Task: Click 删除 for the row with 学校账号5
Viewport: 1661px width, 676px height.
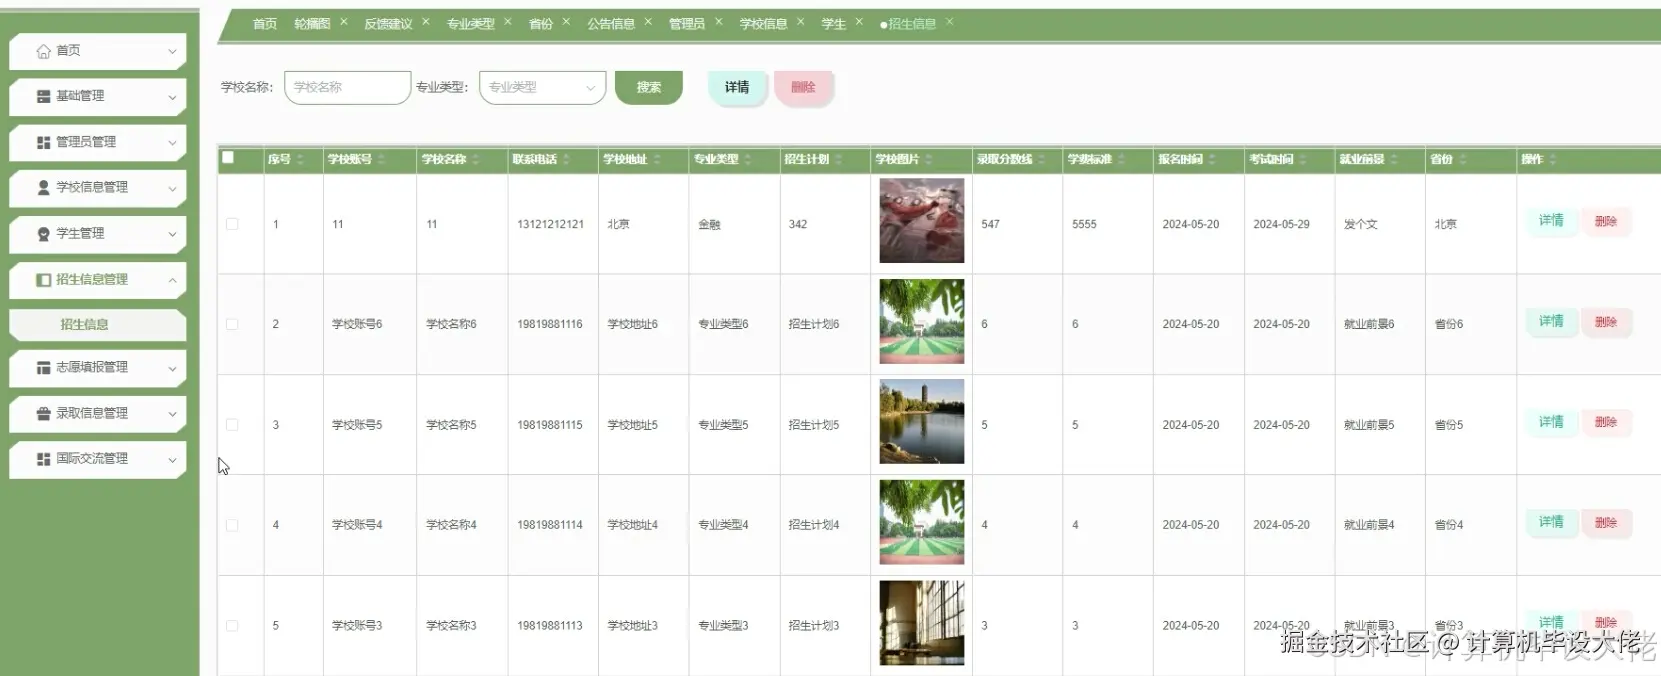Action: pyautogui.click(x=1606, y=423)
